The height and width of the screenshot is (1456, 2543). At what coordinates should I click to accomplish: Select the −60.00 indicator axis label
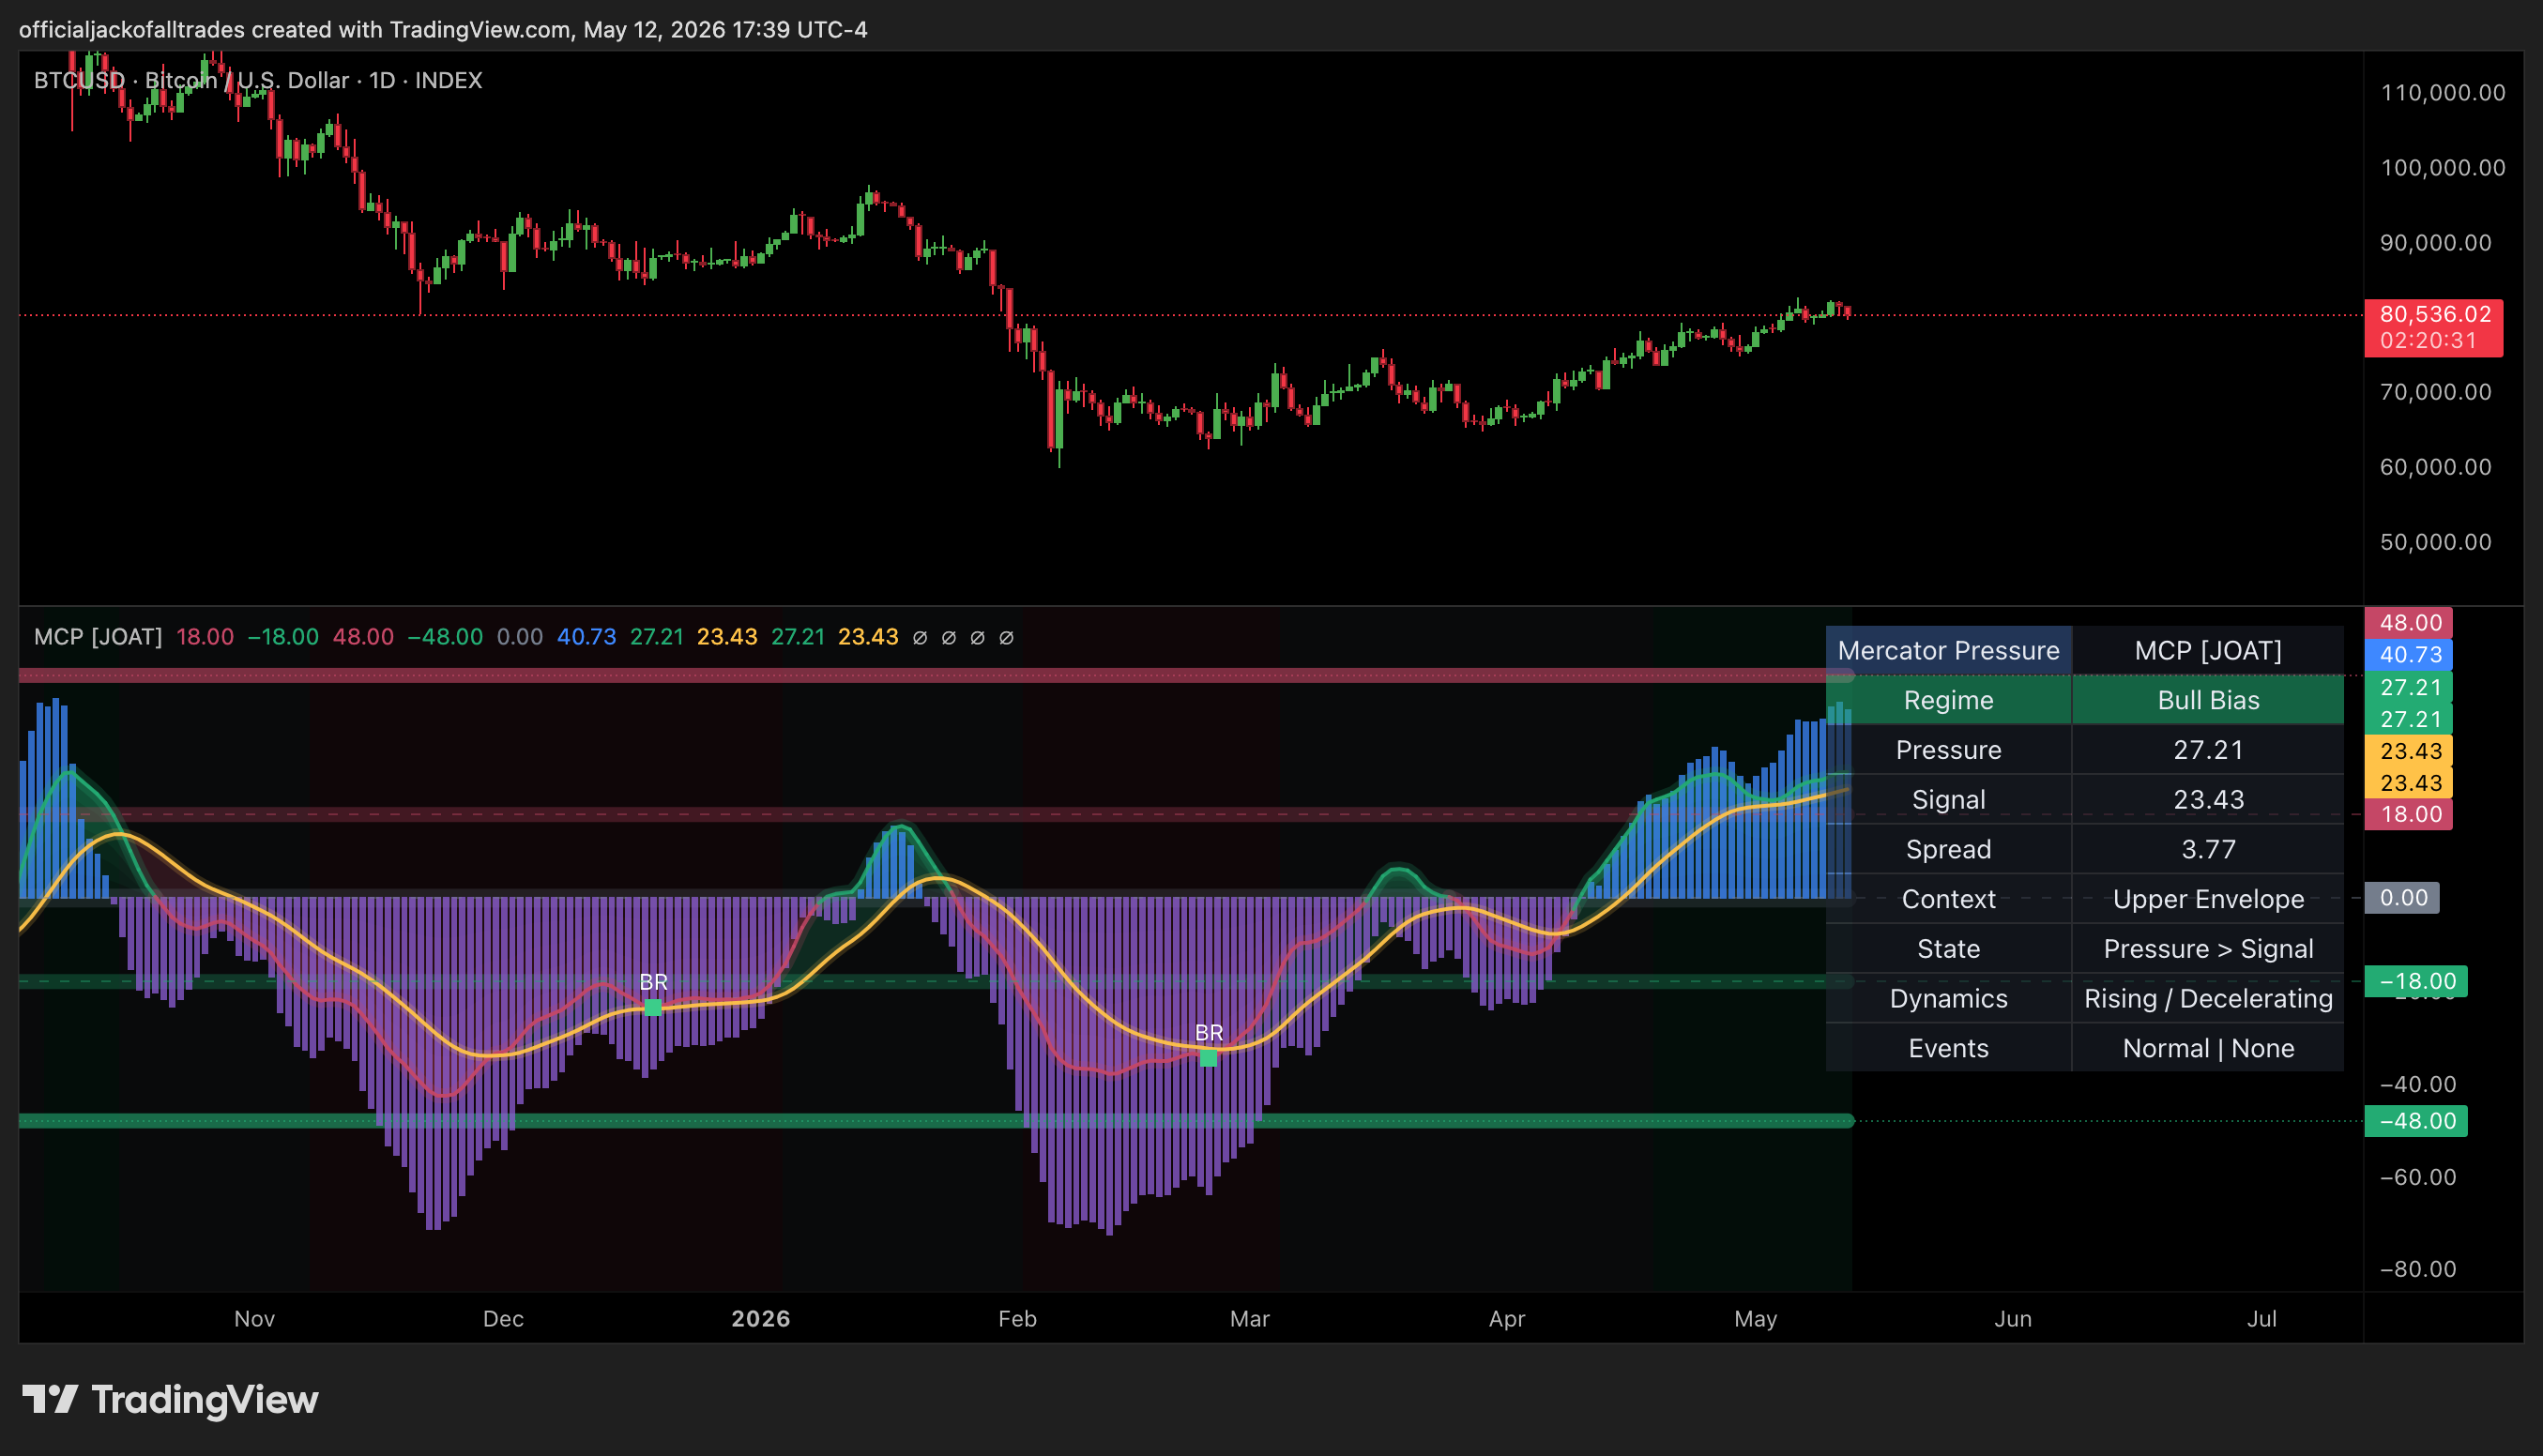pos(2418,1176)
